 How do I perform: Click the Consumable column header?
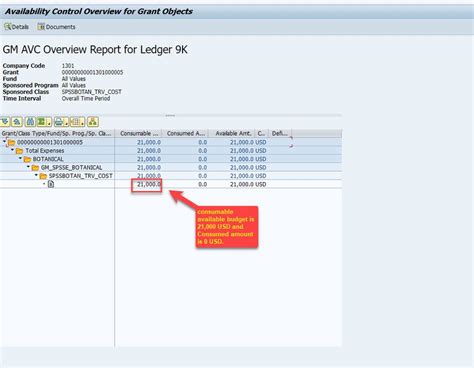click(x=138, y=133)
